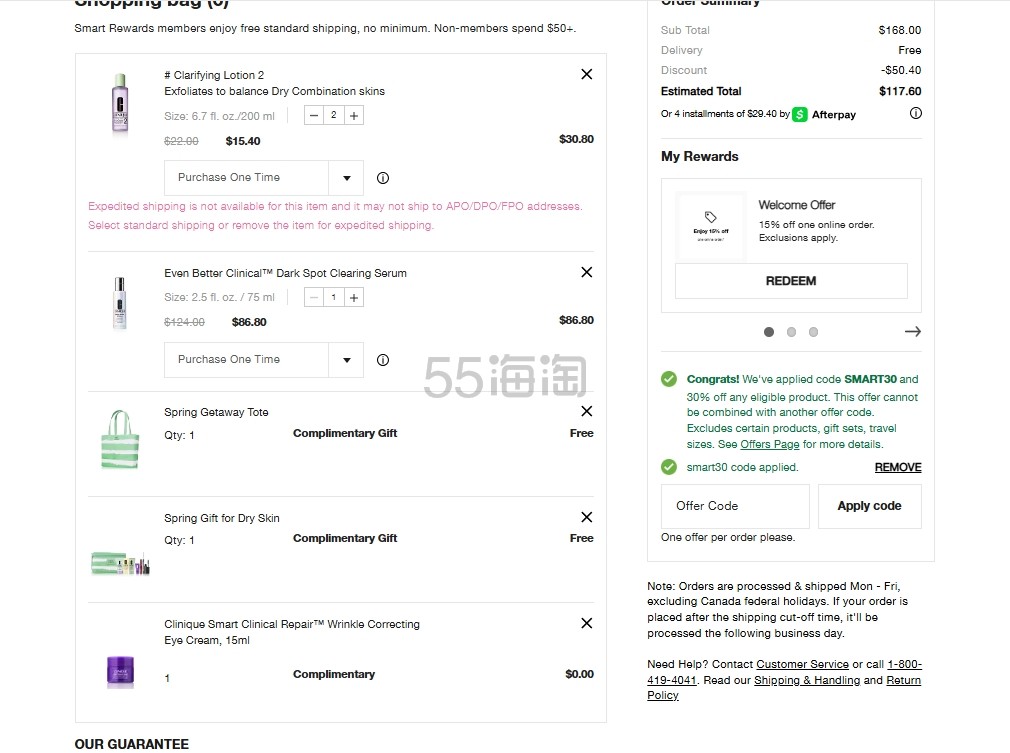The image size is (1010, 753).
Task: Click Clarifying Lotion quantity value 2
Action: (x=334, y=115)
